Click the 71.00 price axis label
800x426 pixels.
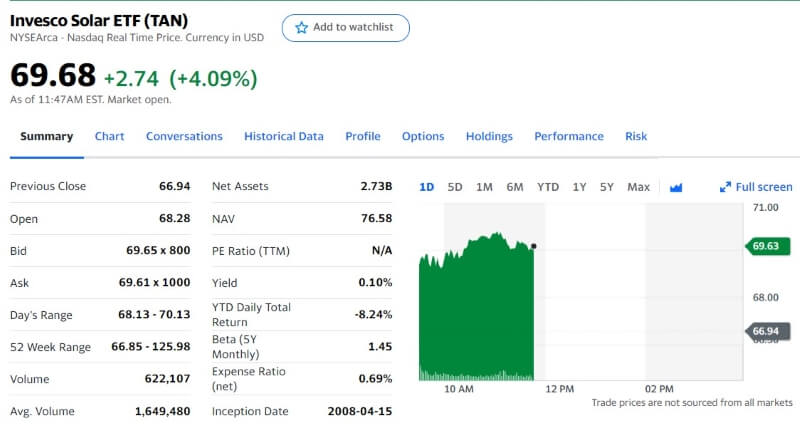pyautogui.click(x=766, y=208)
